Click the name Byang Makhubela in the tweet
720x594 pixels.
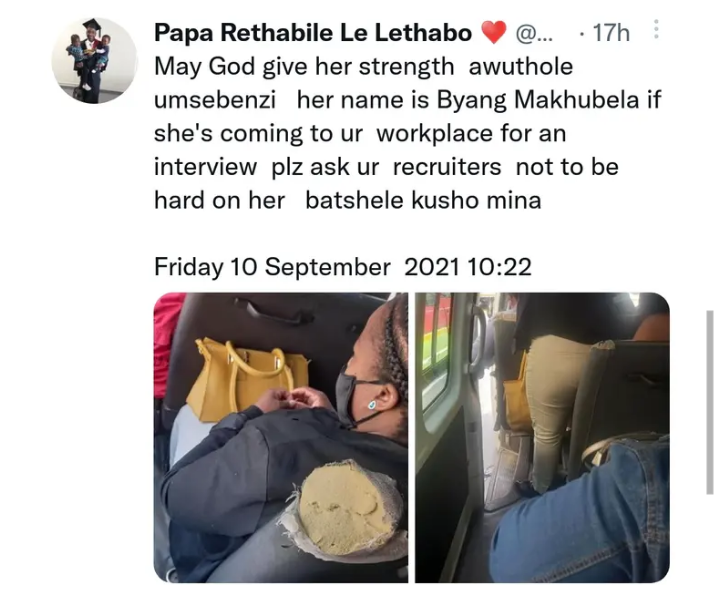pyautogui.click(x=538, y=100)
